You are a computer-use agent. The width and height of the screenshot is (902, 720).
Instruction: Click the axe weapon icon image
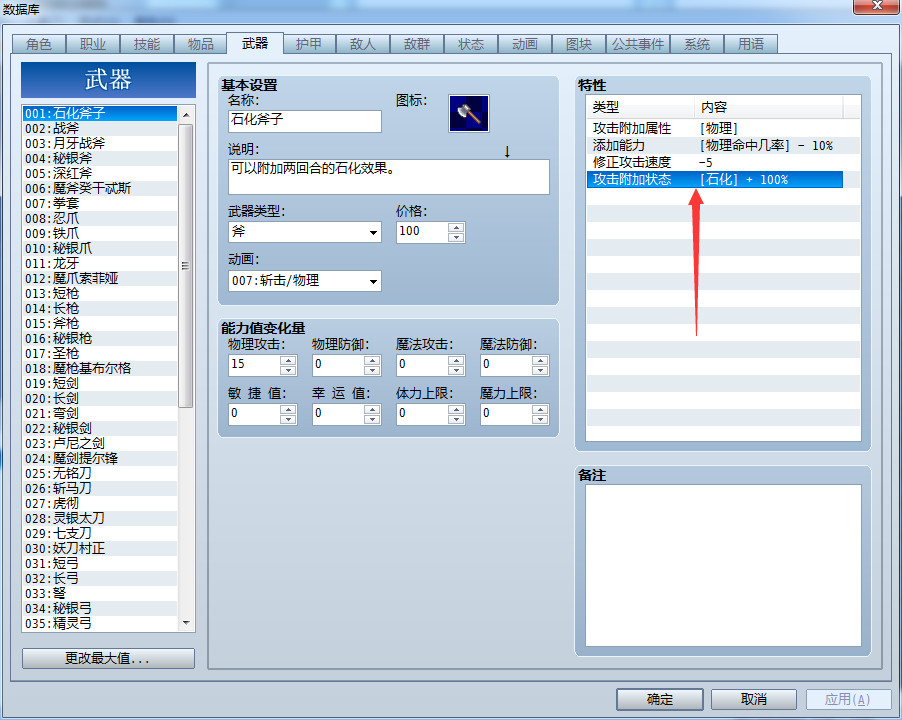pos(469,114)
